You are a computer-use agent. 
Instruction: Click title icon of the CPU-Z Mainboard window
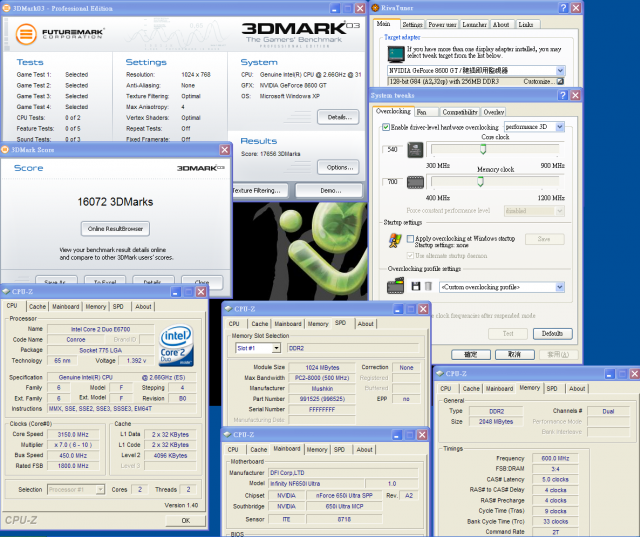pos(227,435)
